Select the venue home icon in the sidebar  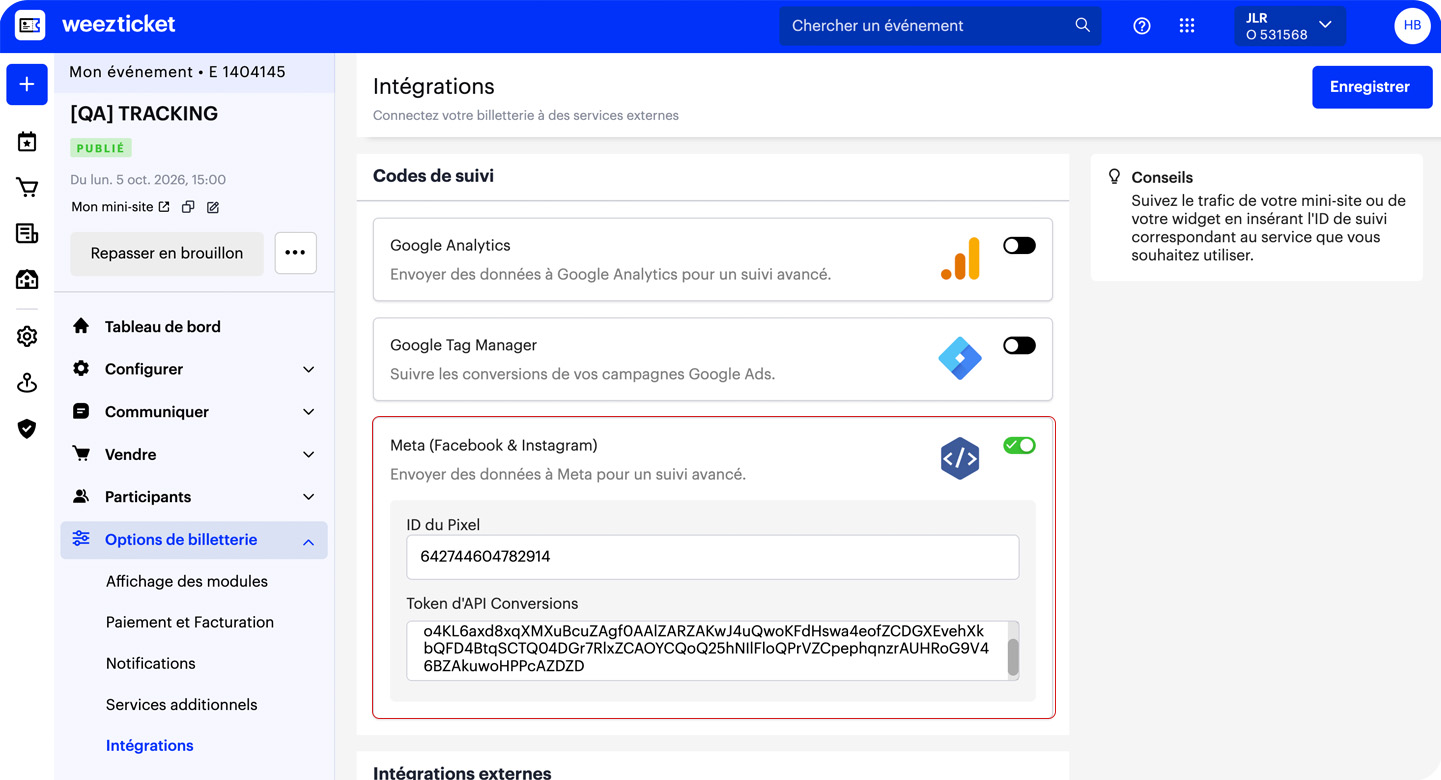(26, 279)
